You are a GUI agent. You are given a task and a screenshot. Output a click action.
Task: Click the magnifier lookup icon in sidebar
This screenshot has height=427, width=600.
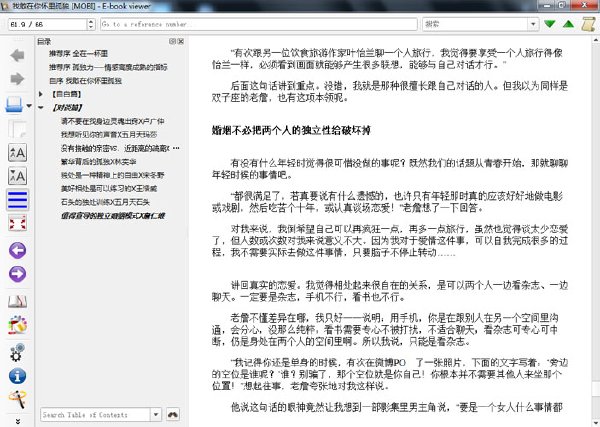click(17, 399)
